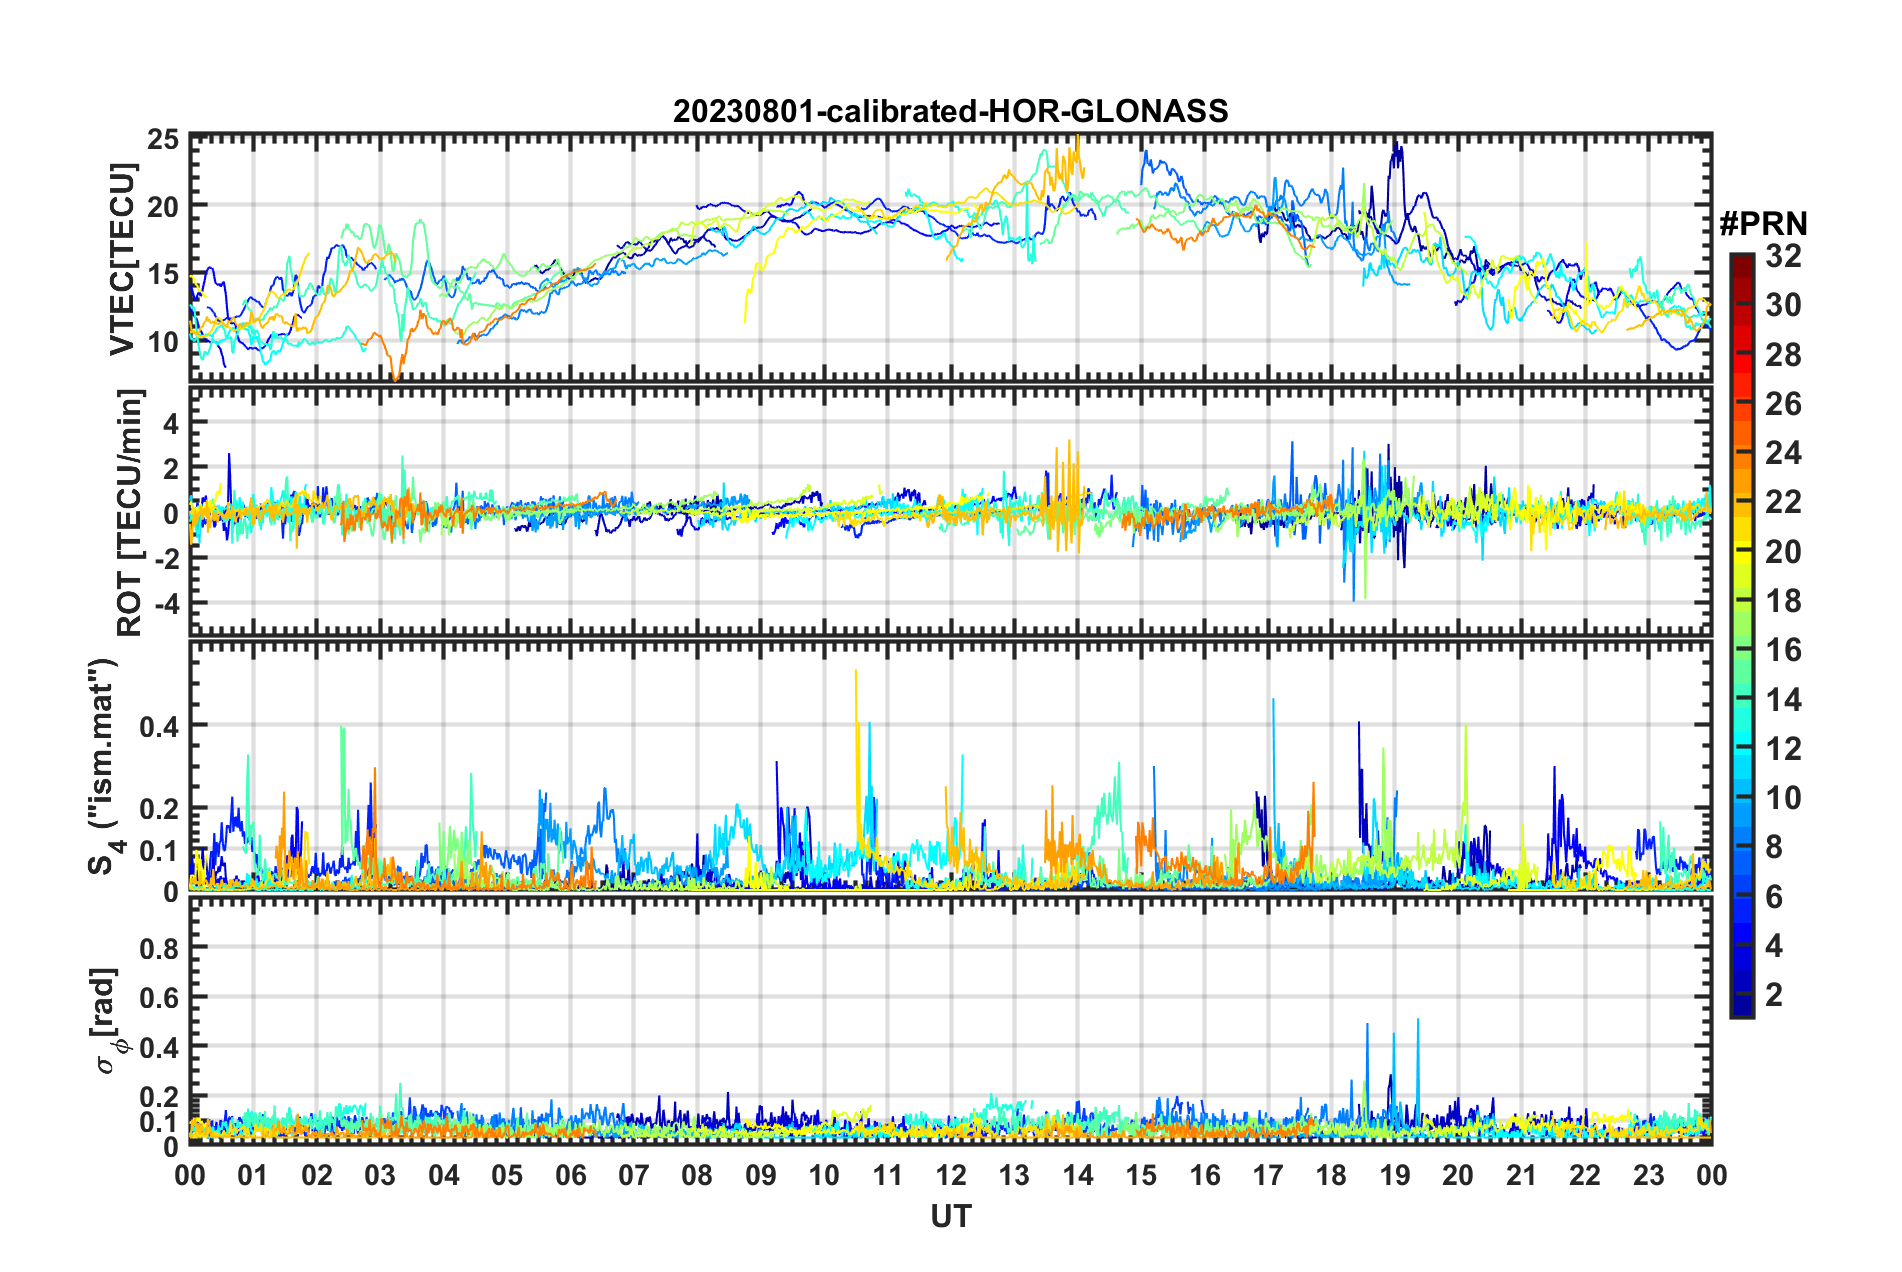Select the "VTEC[TECU]" y-axis label
The height and width of the screenshot is (1272, 1902).
click(122, 259)
